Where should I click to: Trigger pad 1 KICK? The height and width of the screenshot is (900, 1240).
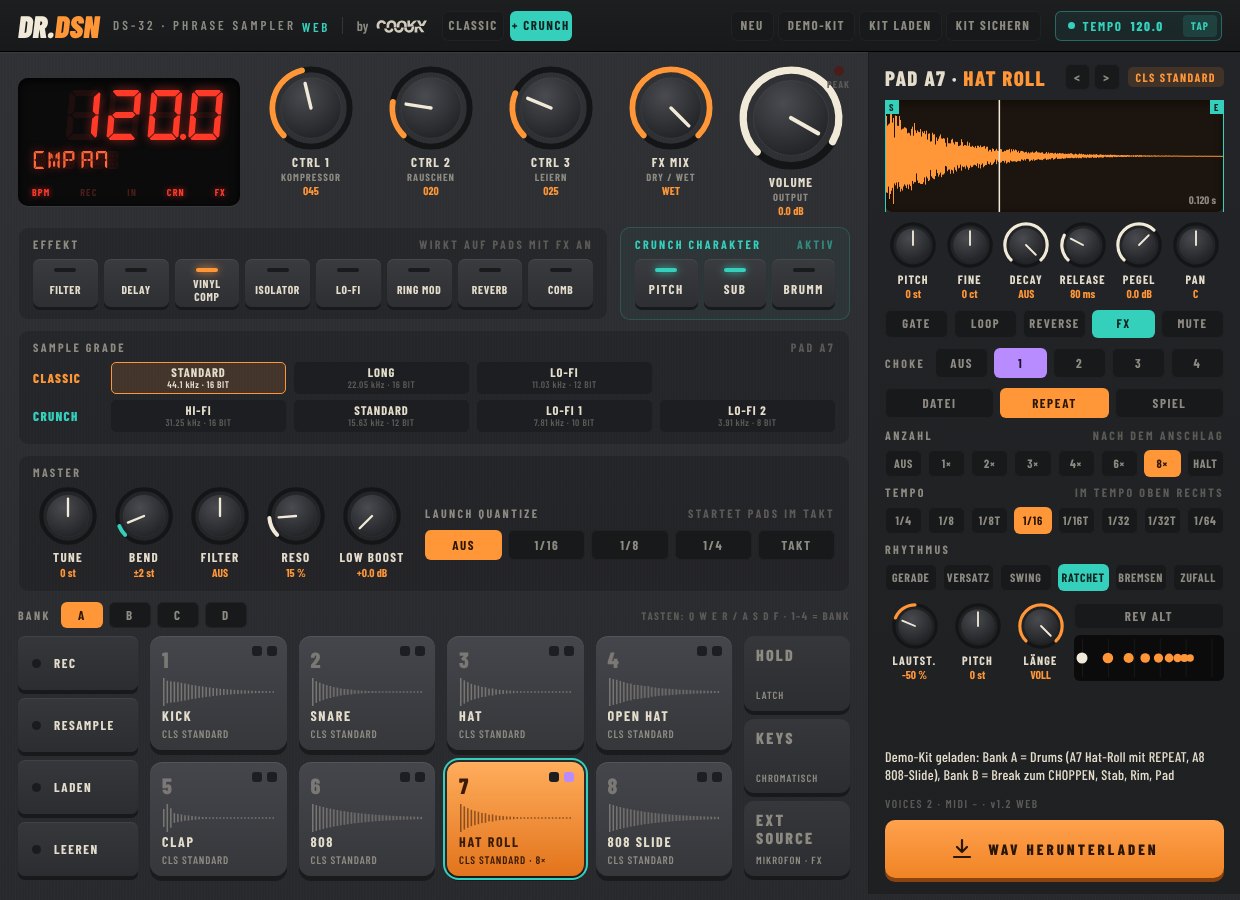tap(218, 693)
